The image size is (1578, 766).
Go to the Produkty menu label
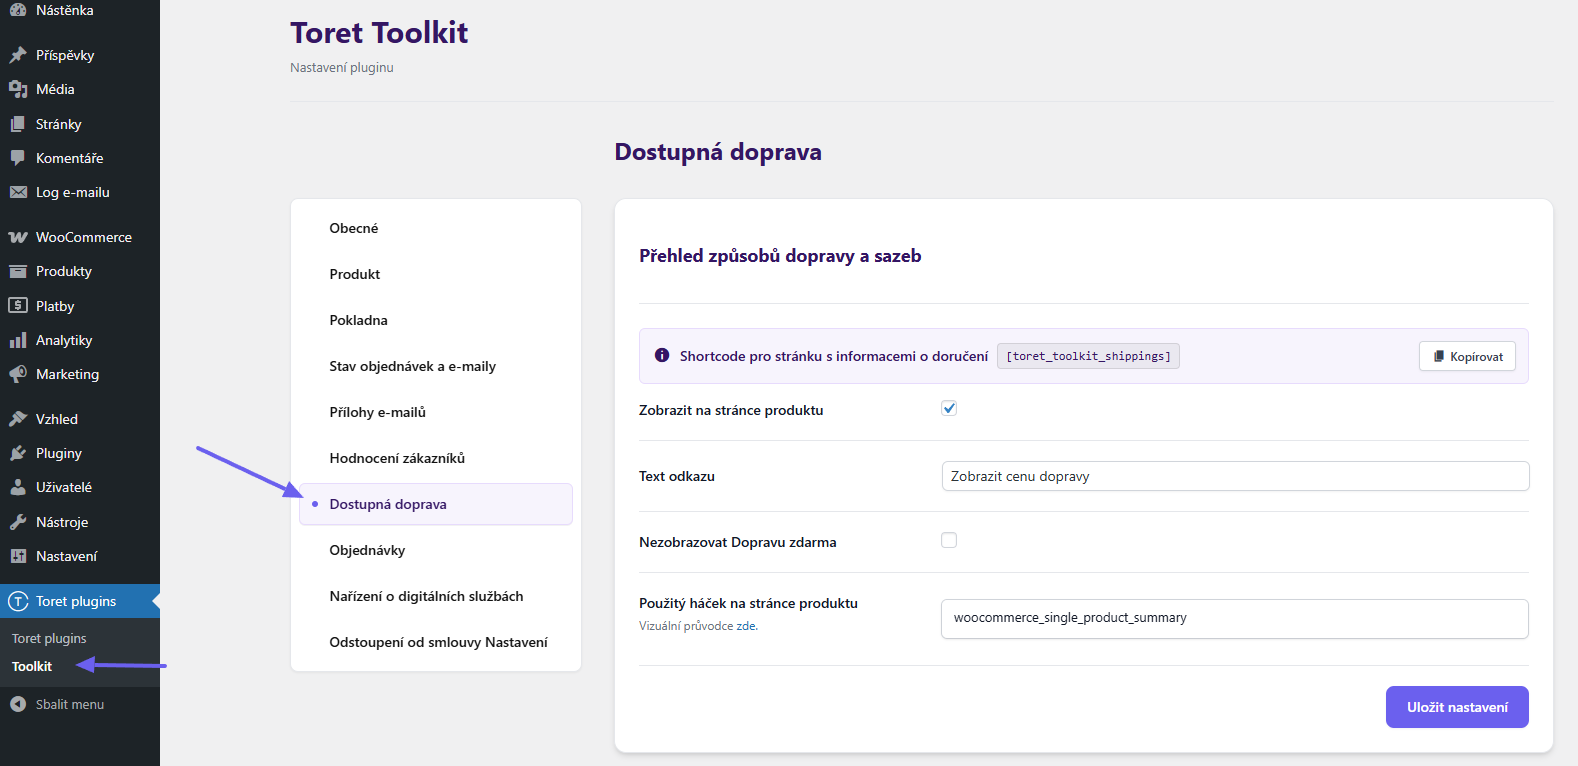tap(64, 271)
